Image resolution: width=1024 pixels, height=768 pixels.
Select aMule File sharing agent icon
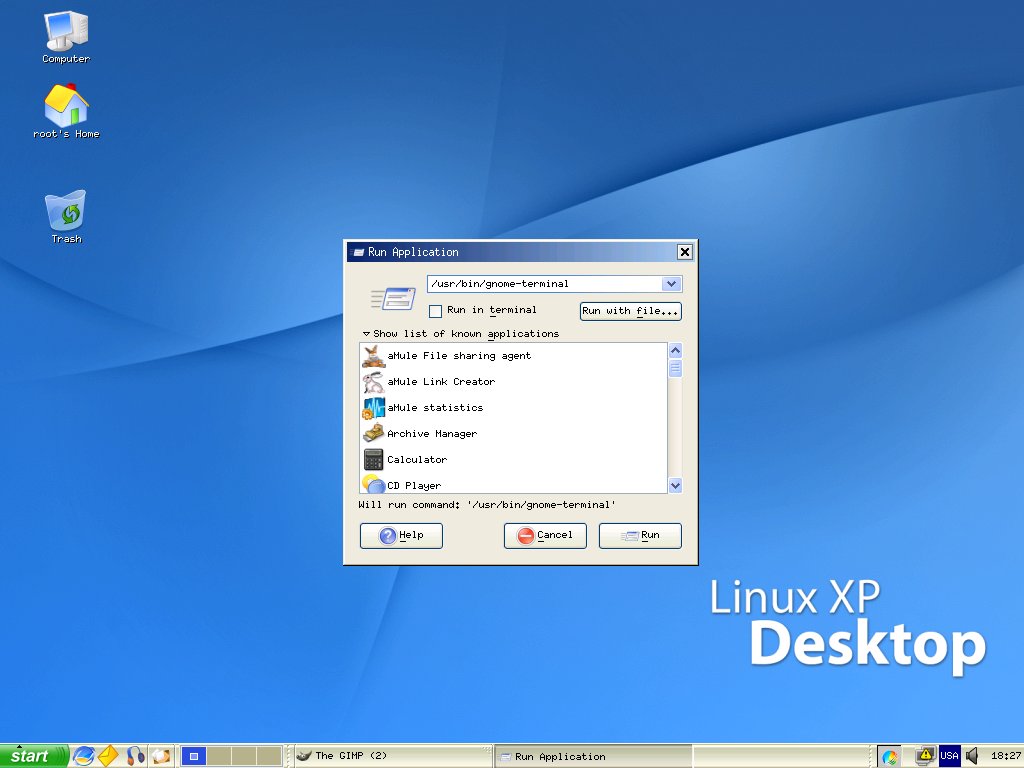pyautogui.click(x=373, y=356)
